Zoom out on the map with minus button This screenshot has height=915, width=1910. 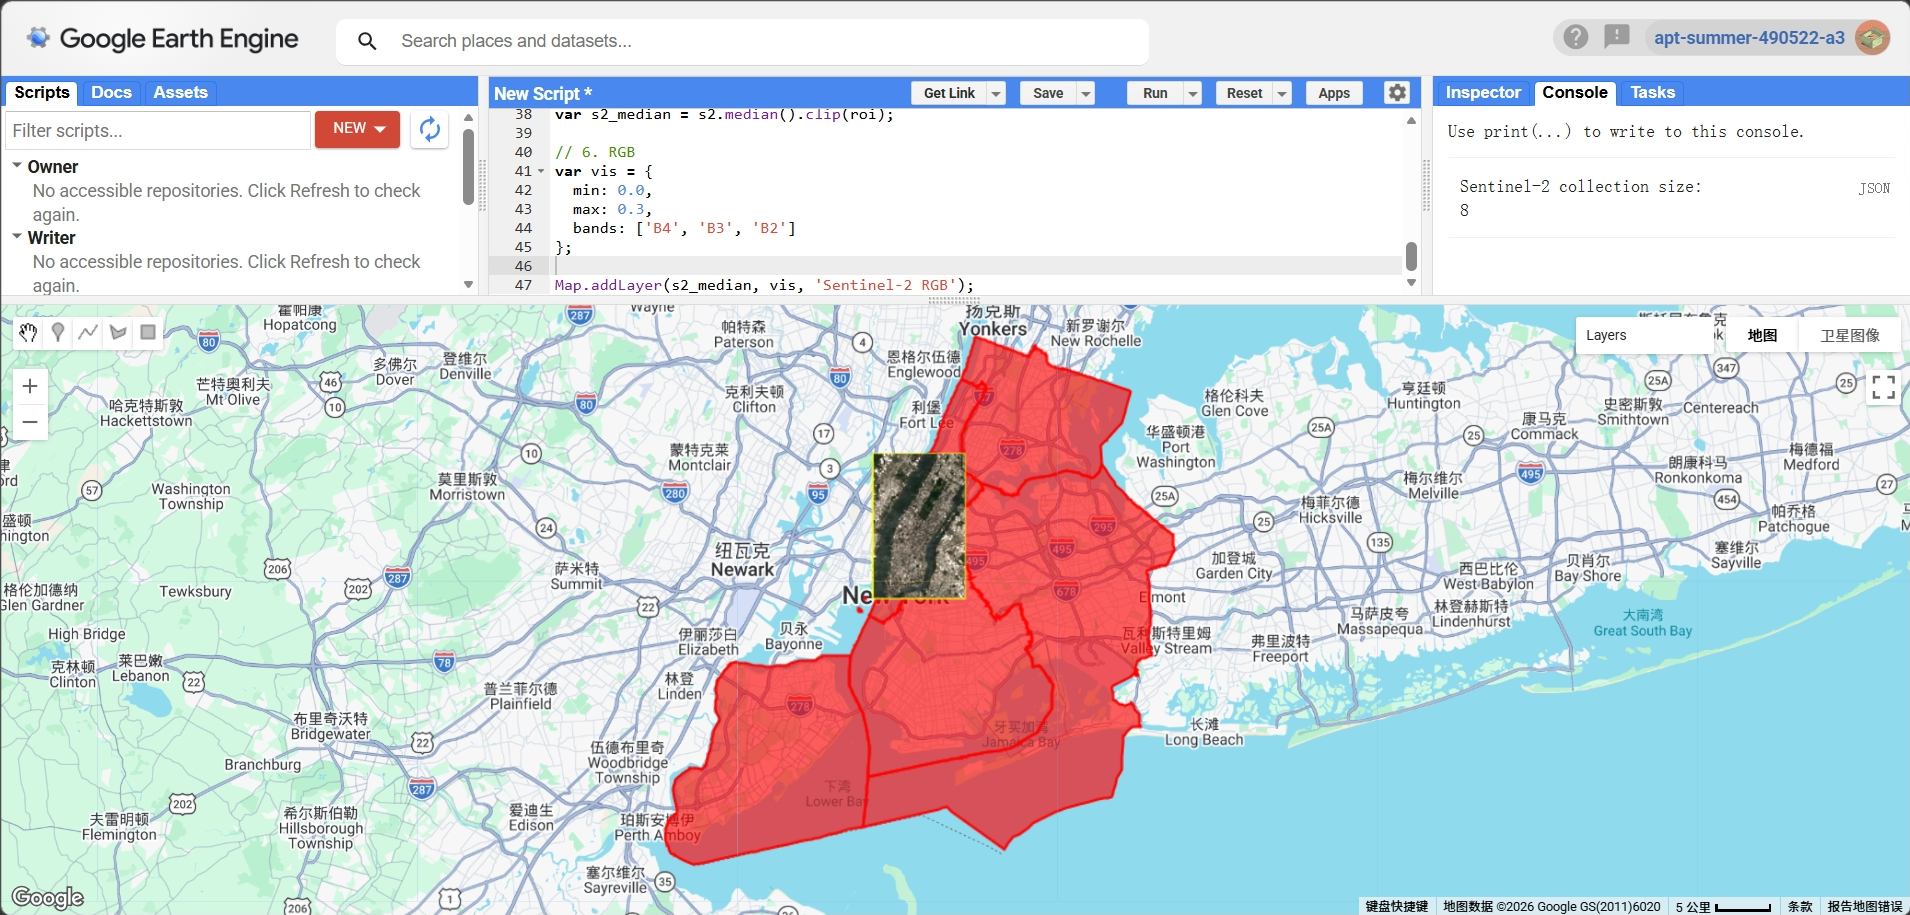pyautogui.click(x=30, y=422)
